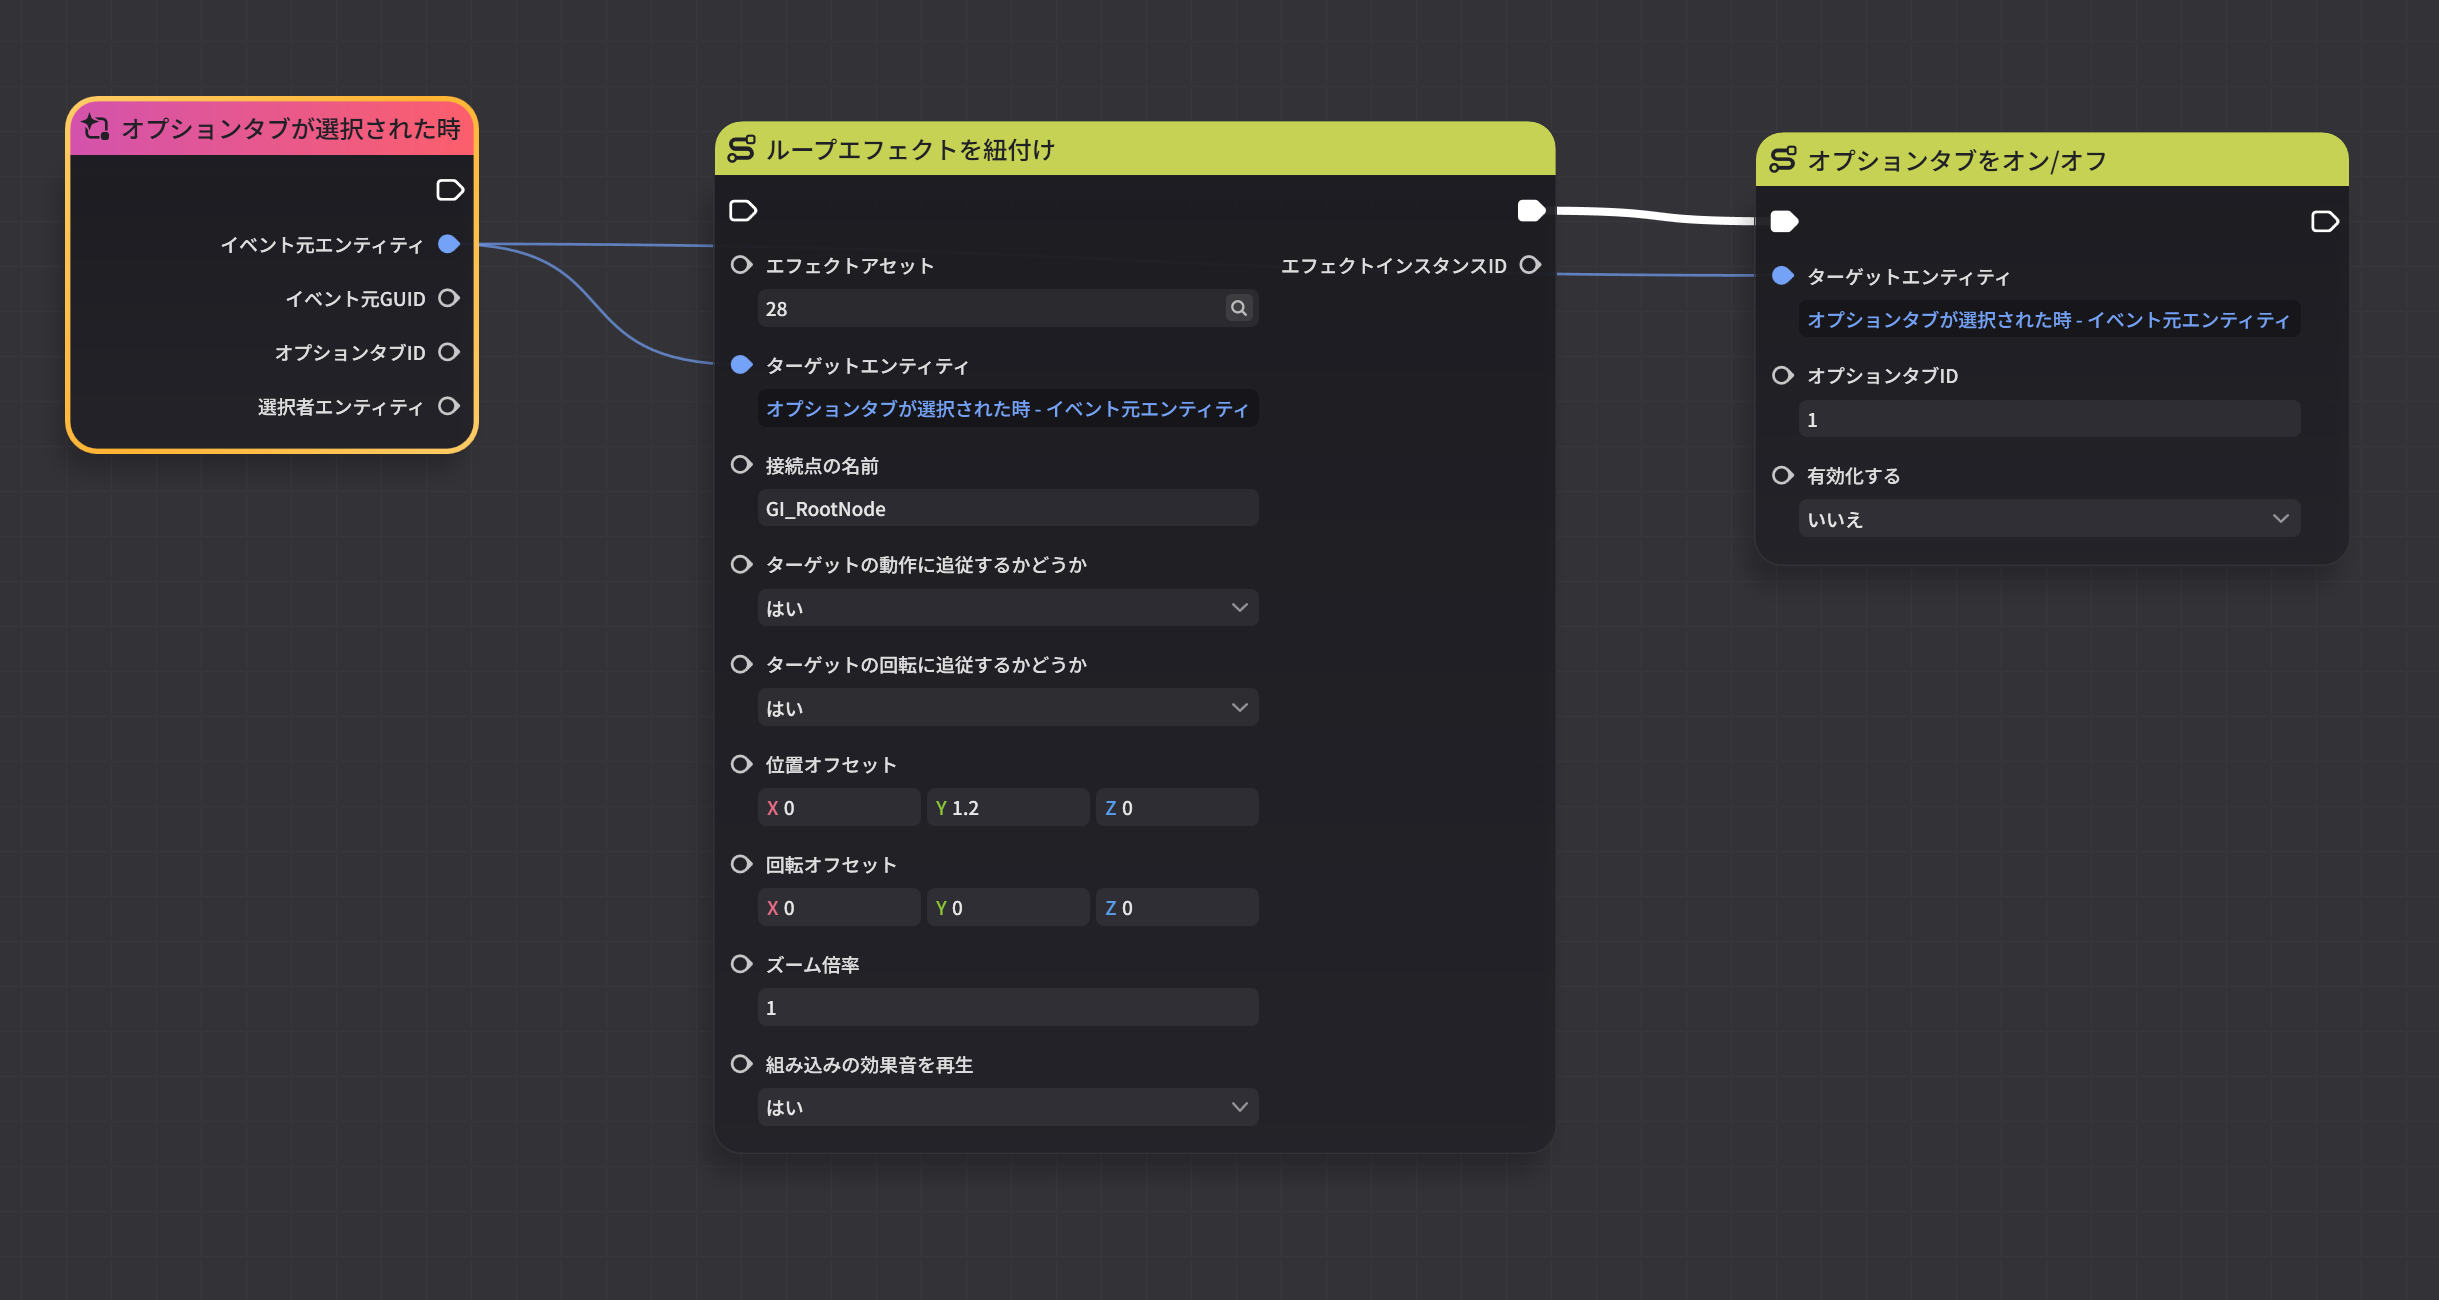Open the ターゲットの動作に追従するかどうか dropdown
2439x1300 pixels.
[1007, 607]
